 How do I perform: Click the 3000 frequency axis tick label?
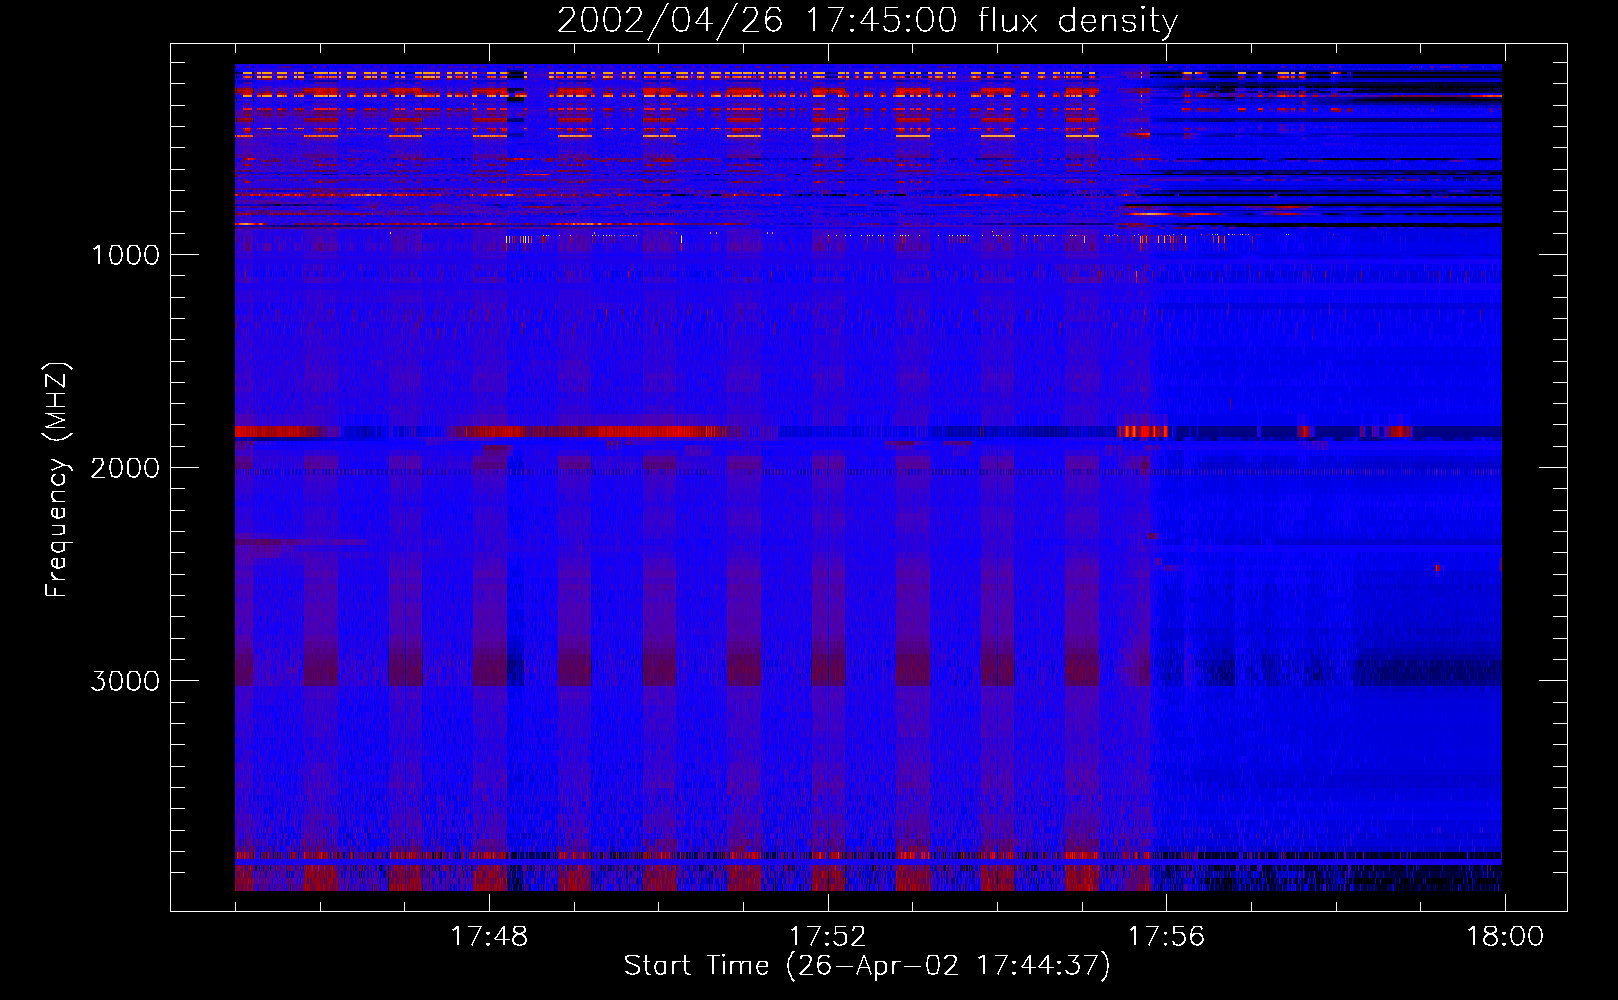(125, 681)
